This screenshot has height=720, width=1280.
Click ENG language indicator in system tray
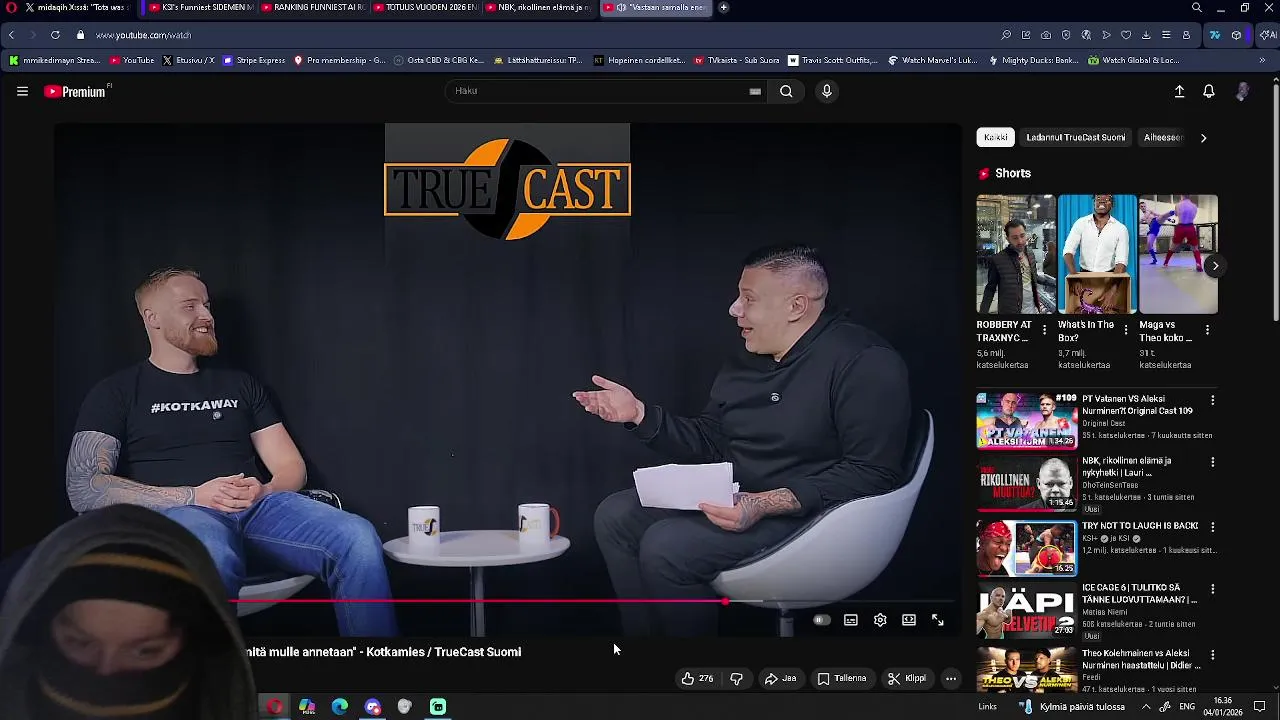tap(1187, 706)
